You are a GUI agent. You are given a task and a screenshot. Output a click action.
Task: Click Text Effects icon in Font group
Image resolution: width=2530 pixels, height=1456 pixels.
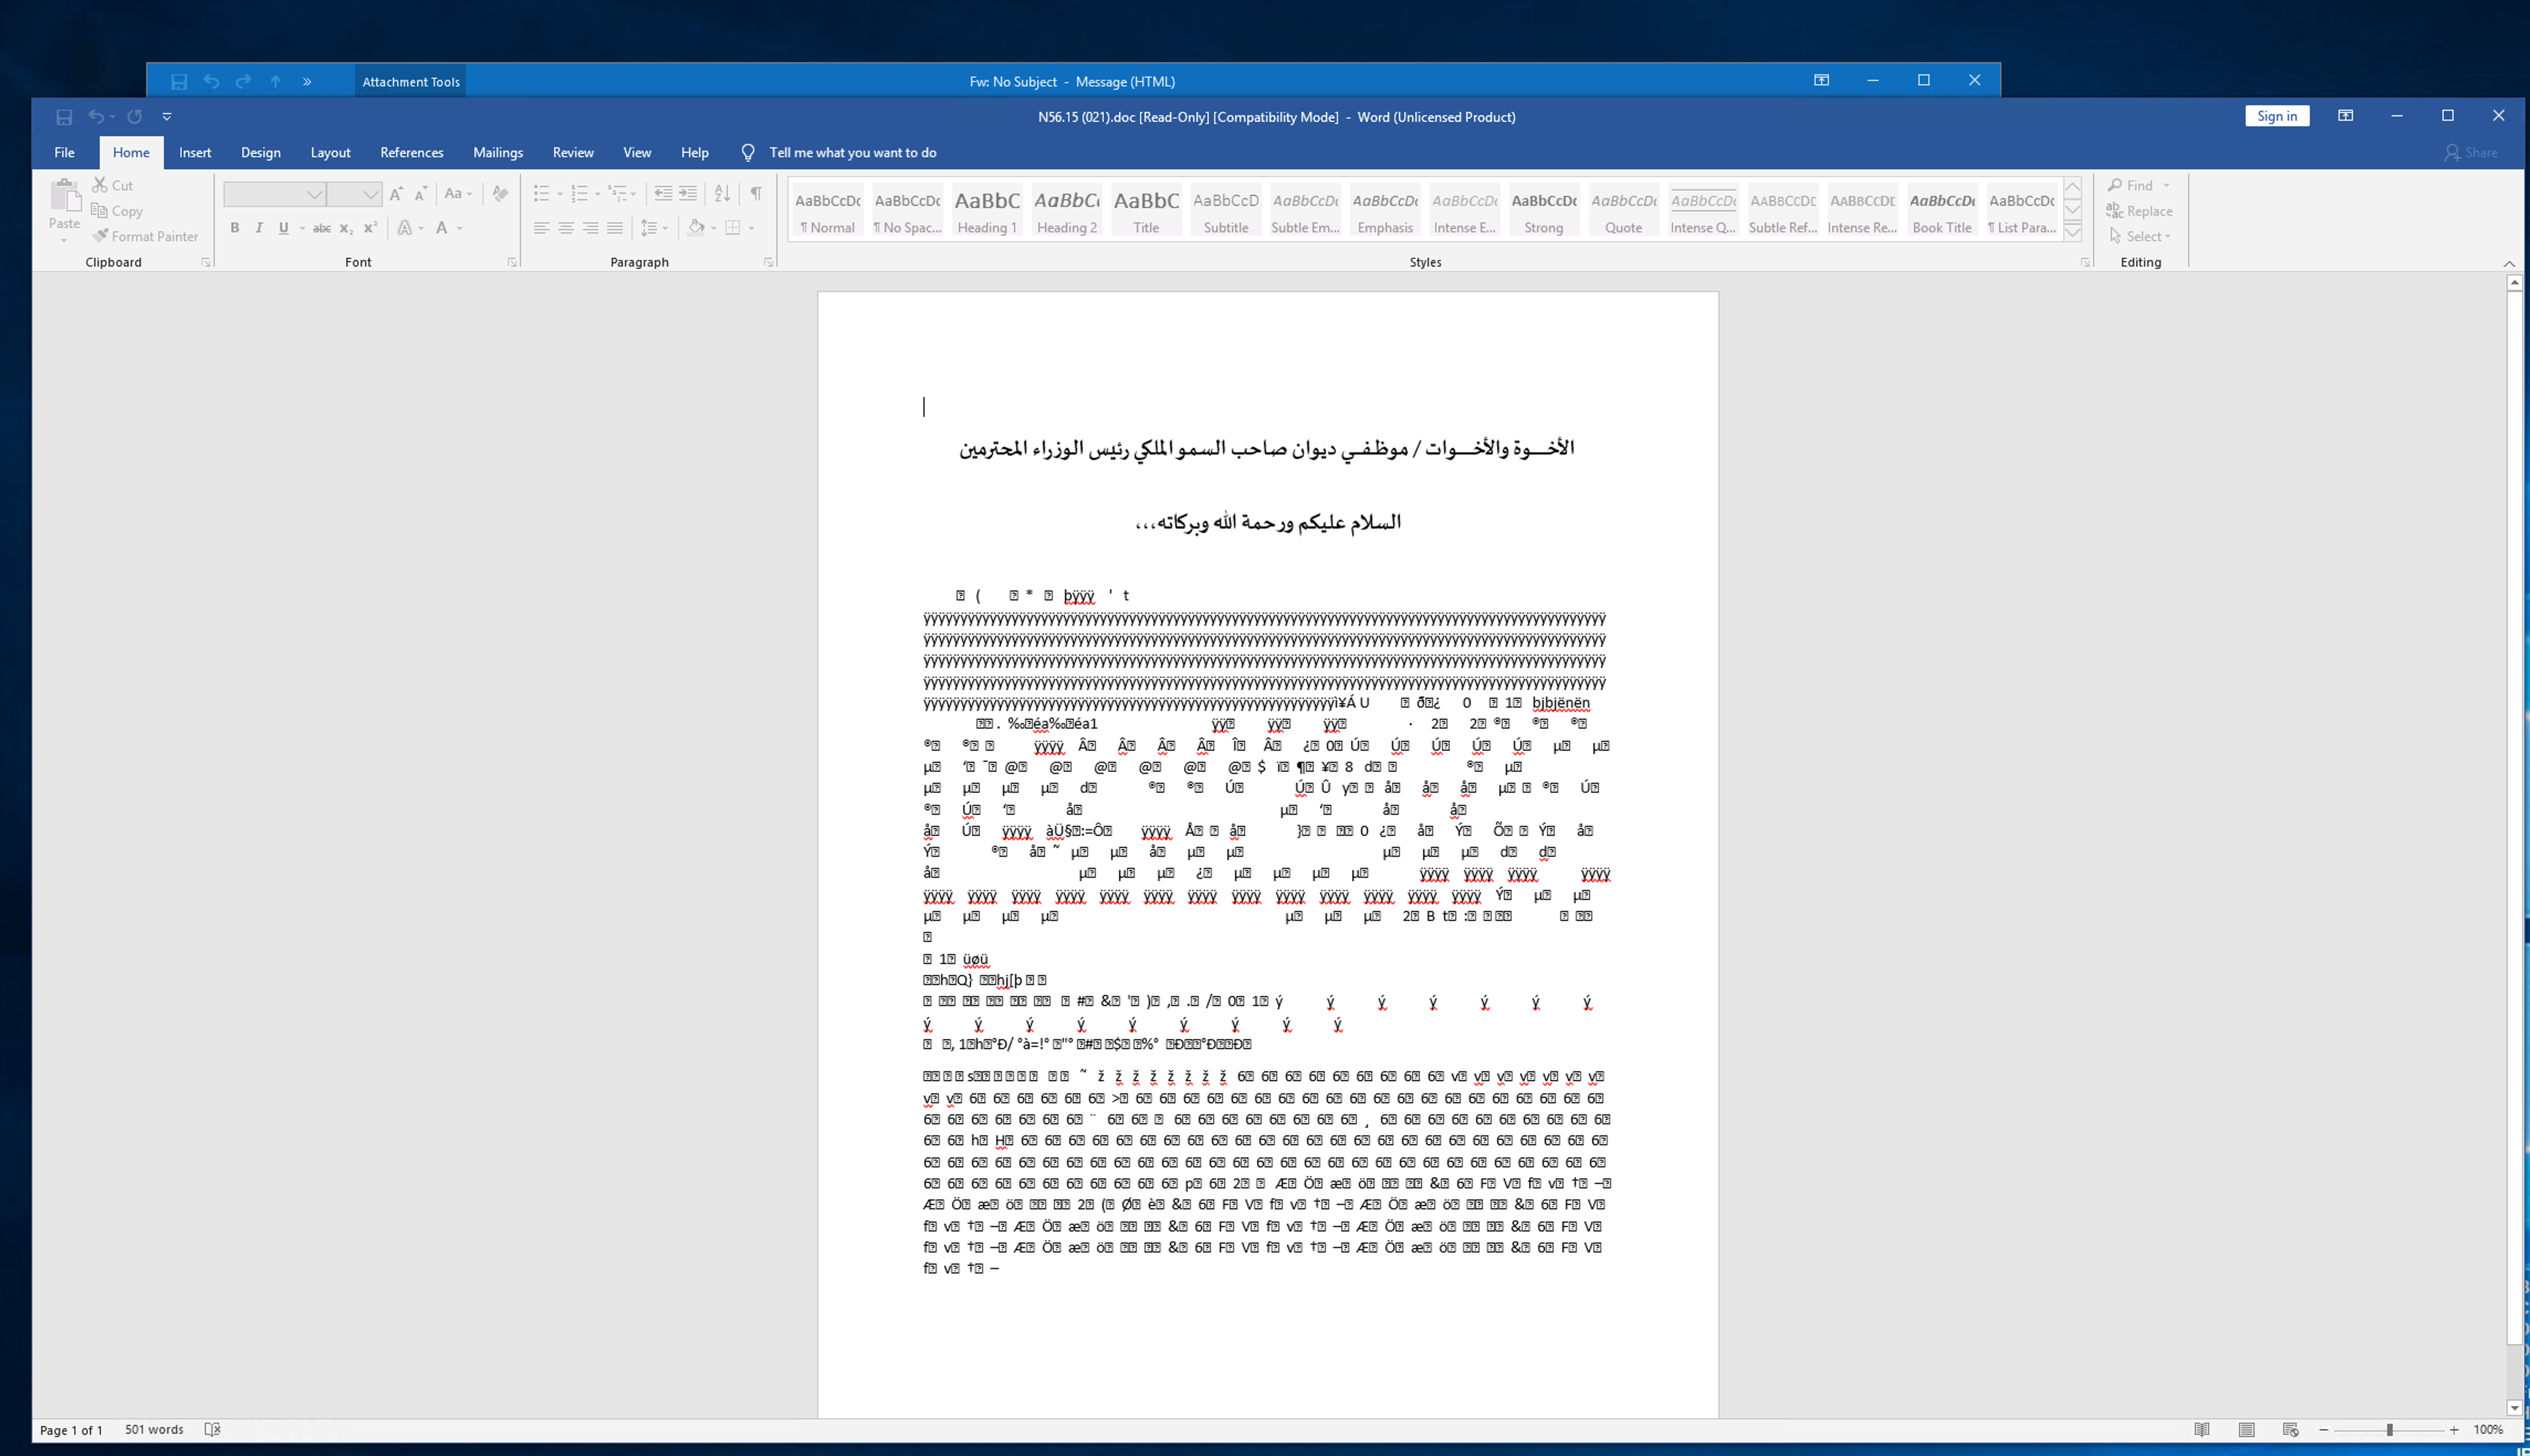tap(404, 228)
